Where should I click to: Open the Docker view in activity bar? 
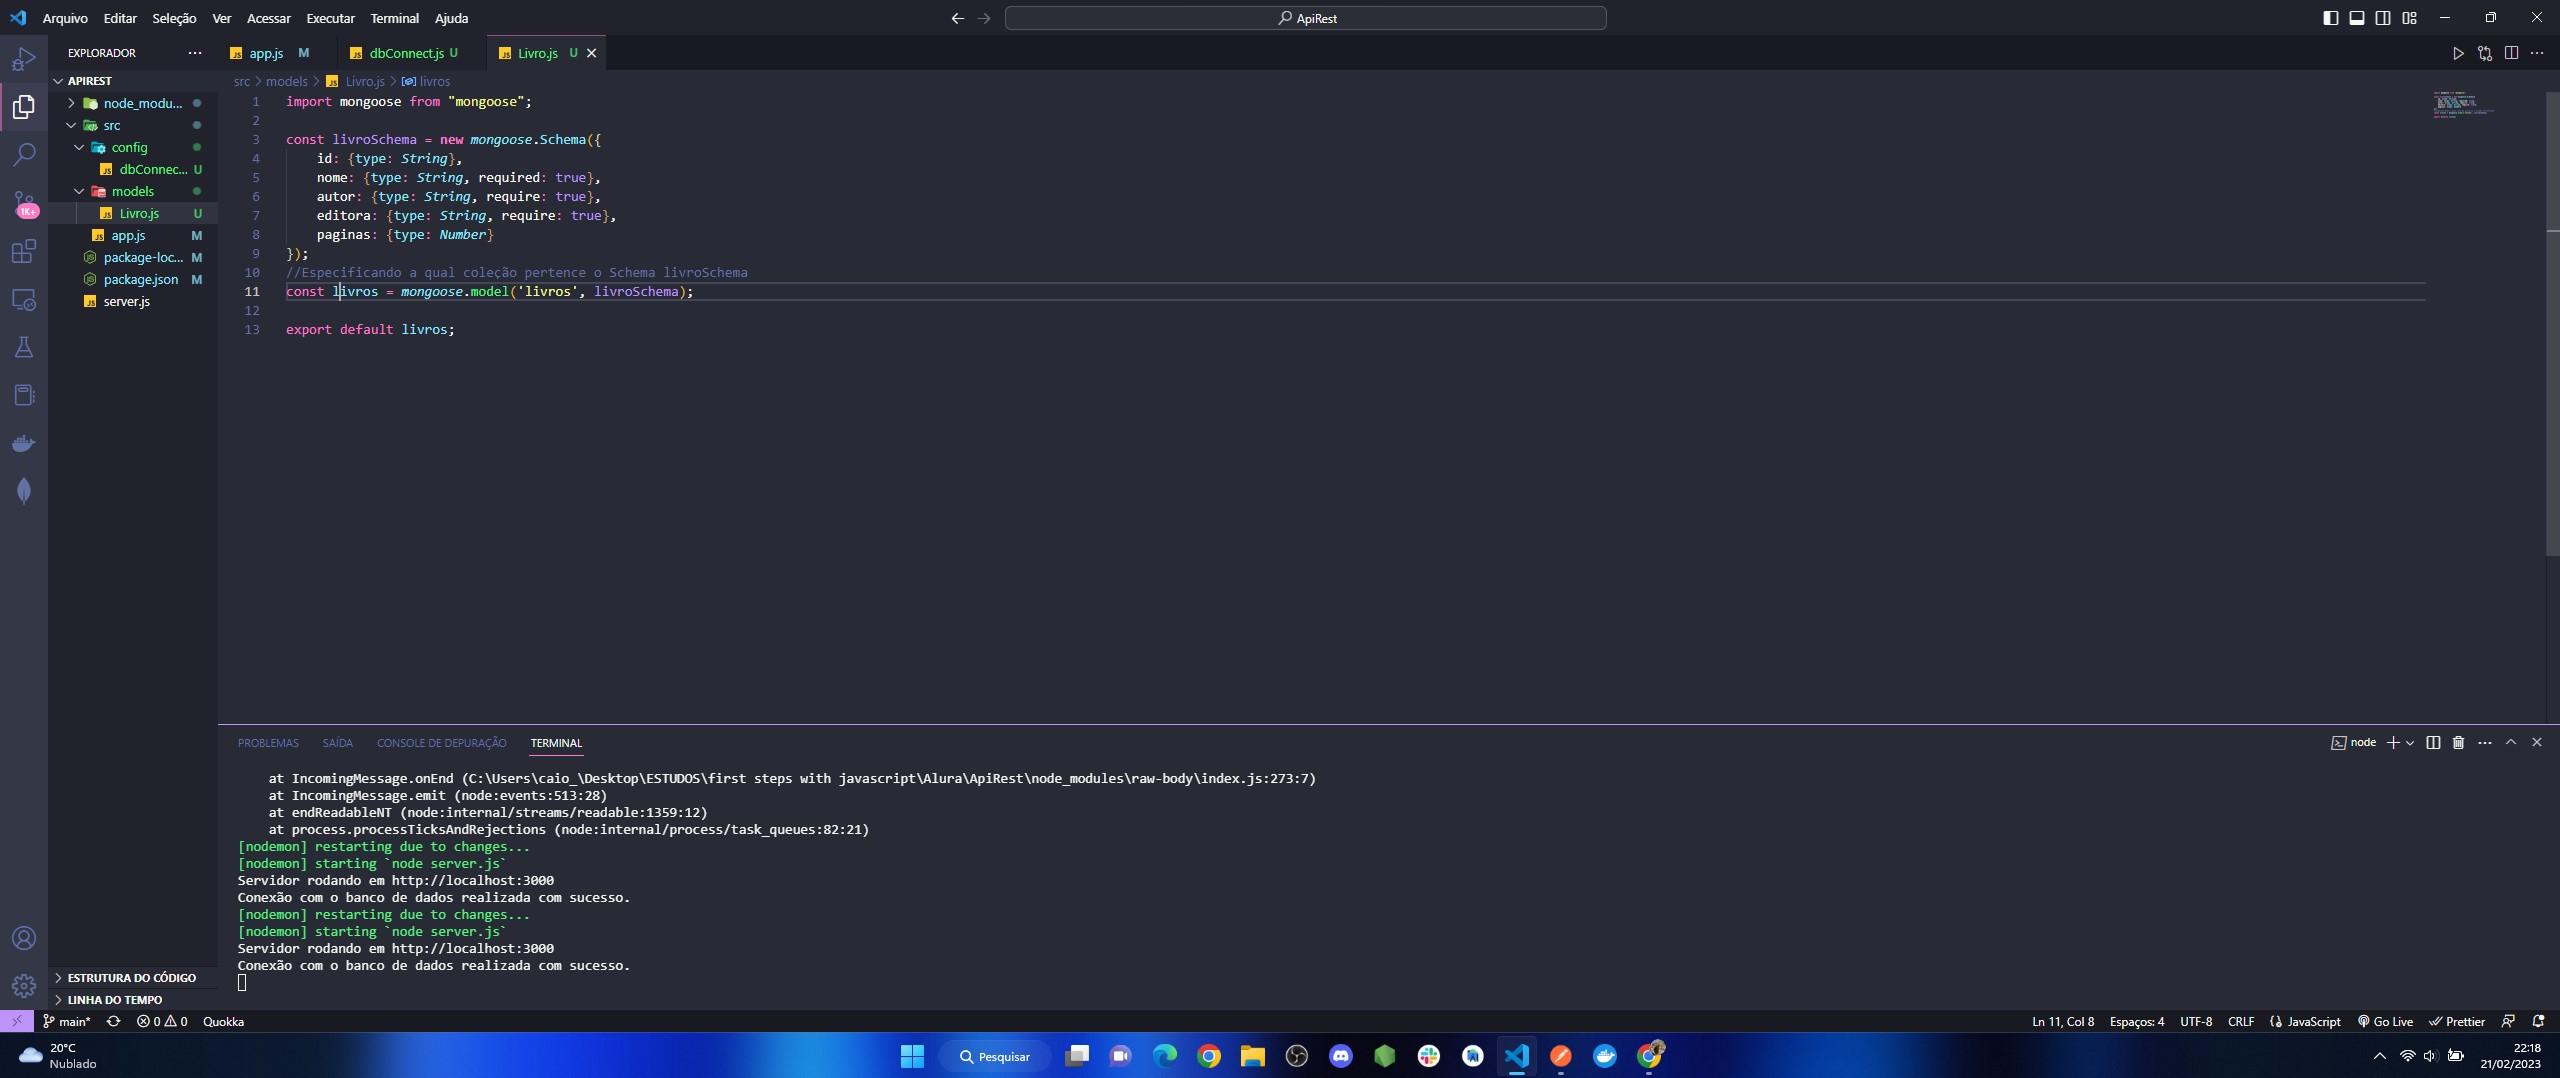(x=24, y=443)
